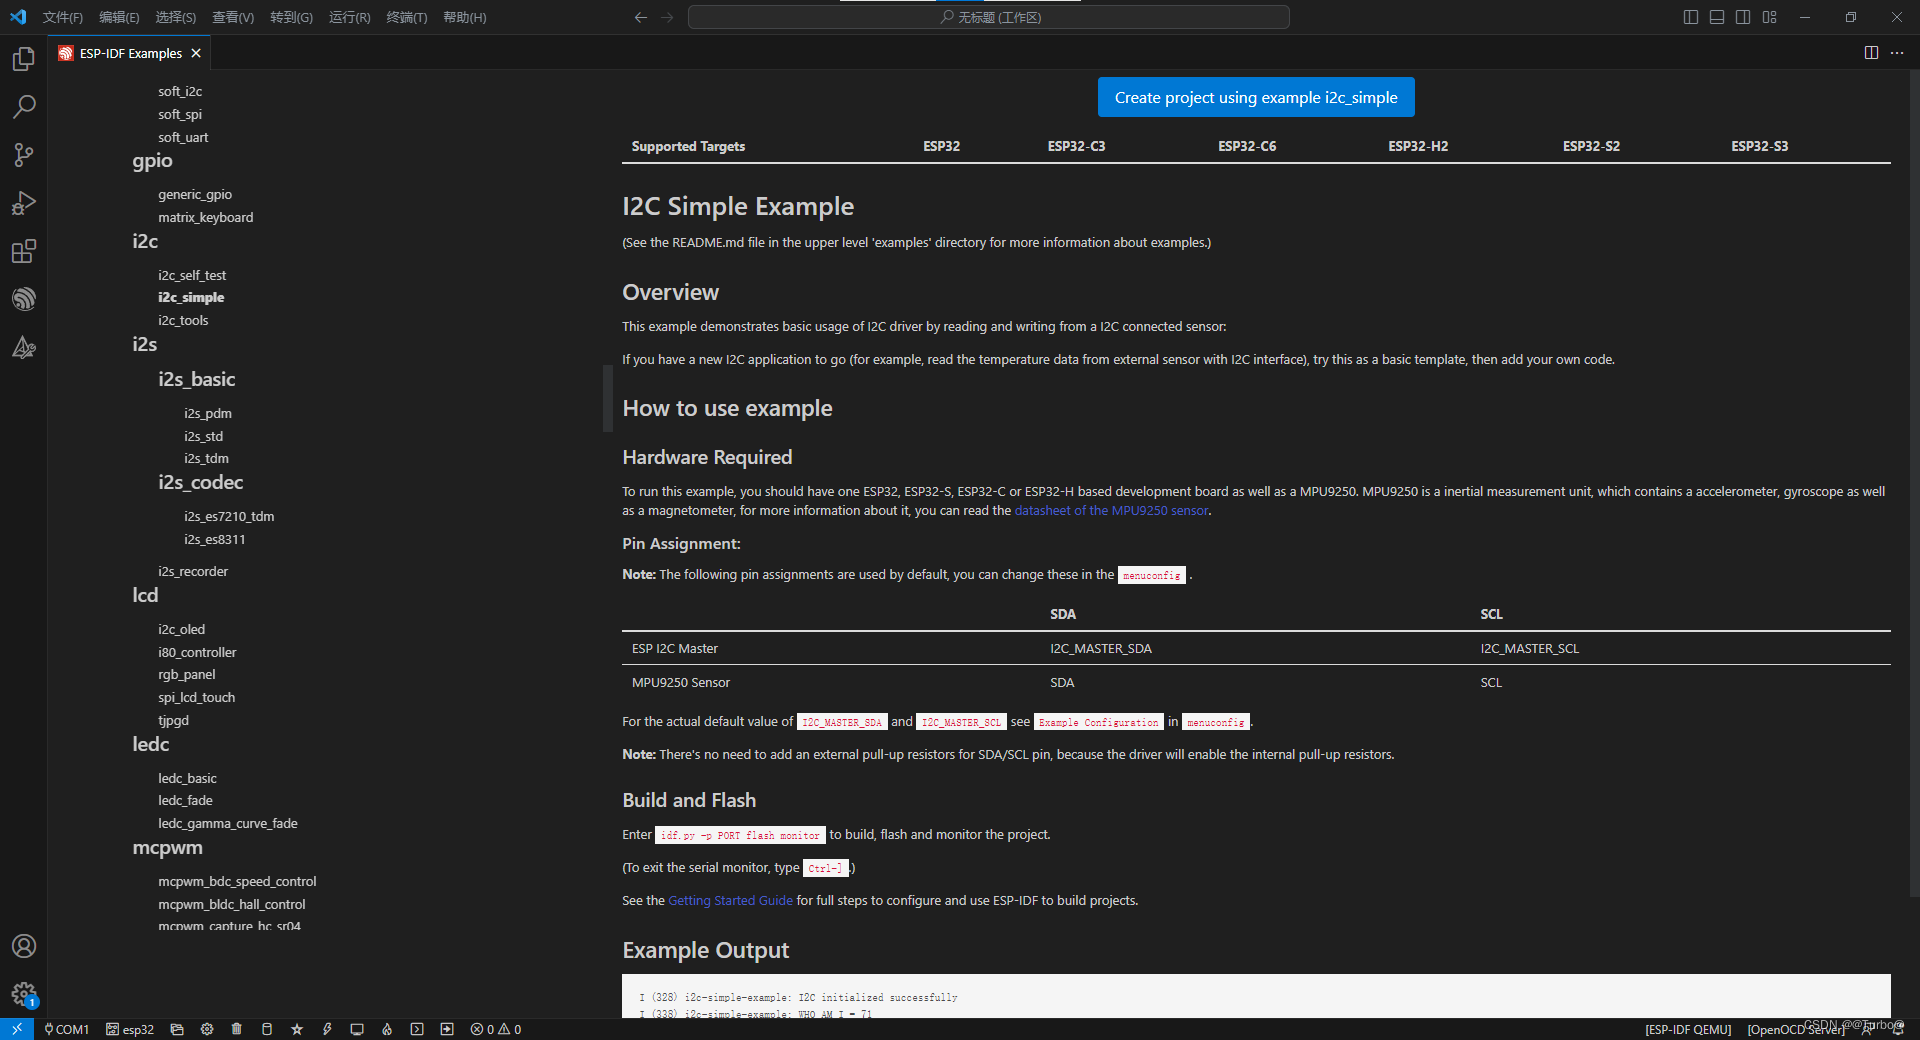Viewport: 1920px width, 1040px height.
Task: Open Customize Layout options
Action: (x=1770, y=17)
